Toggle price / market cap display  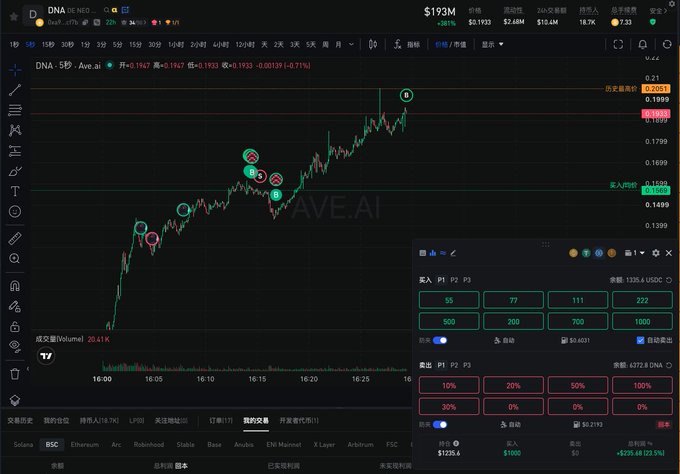[451, 44]
